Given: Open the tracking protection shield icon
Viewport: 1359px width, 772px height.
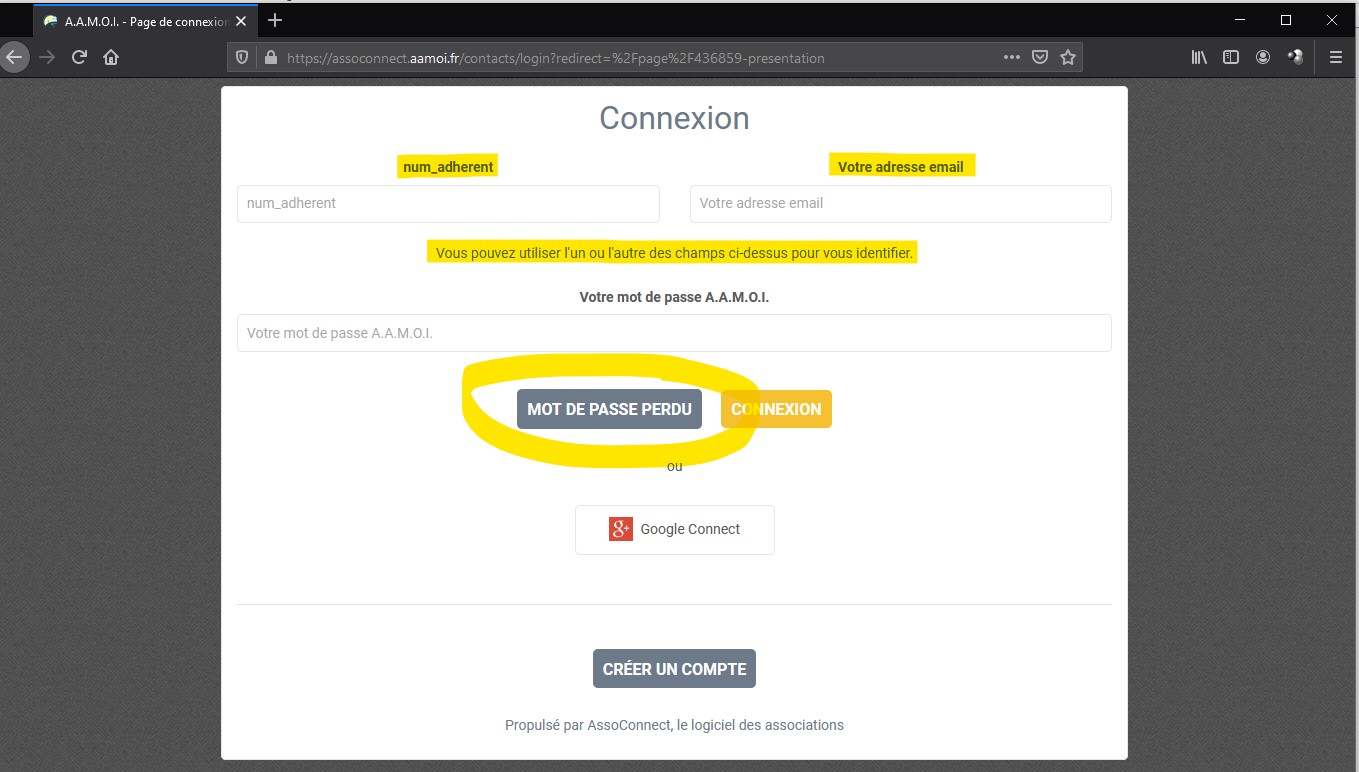Looking at the screenshot, I should (x=242, y=58).
